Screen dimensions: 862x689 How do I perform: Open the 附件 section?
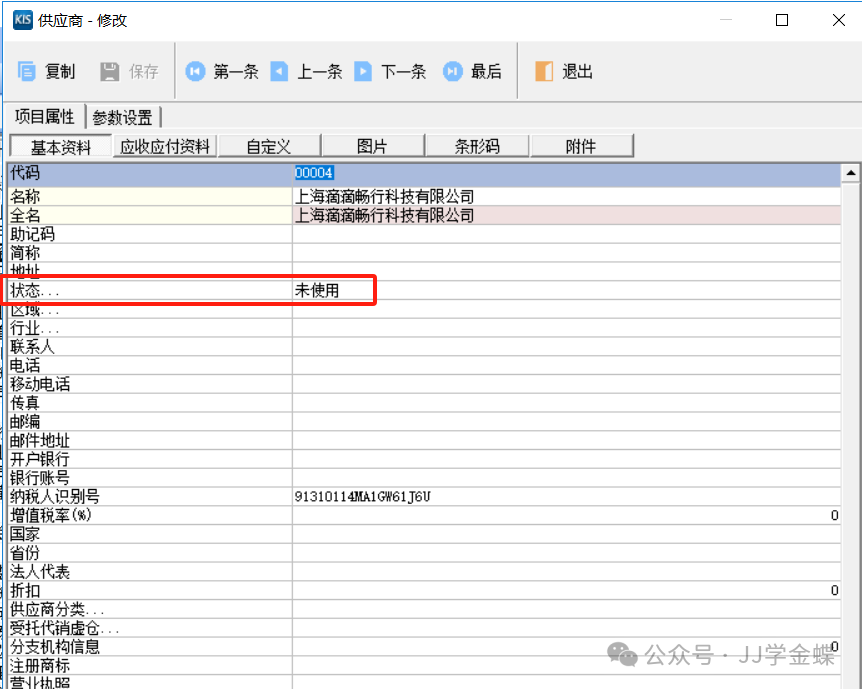click(x=581, y=146)
